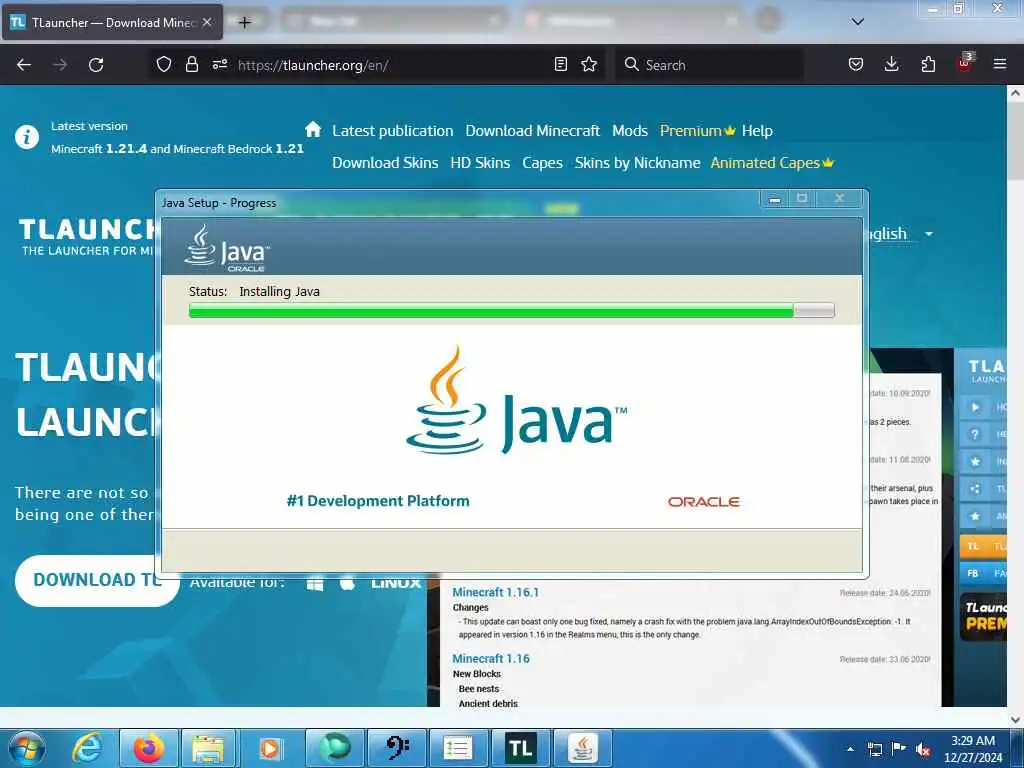Open a new tab with plus button
Viewport: 1024px width, 768px height.
coord(244,23)
